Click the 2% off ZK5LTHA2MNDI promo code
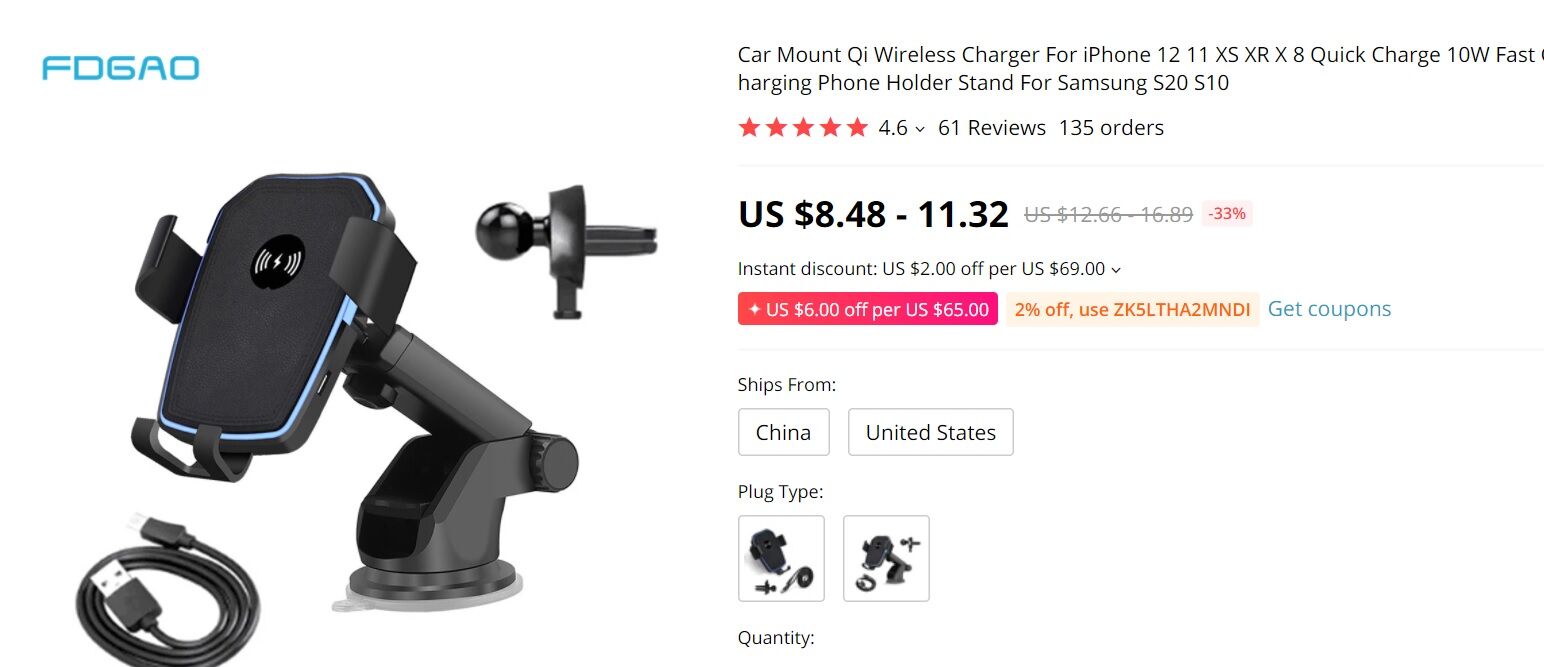 pos(1132,309)
